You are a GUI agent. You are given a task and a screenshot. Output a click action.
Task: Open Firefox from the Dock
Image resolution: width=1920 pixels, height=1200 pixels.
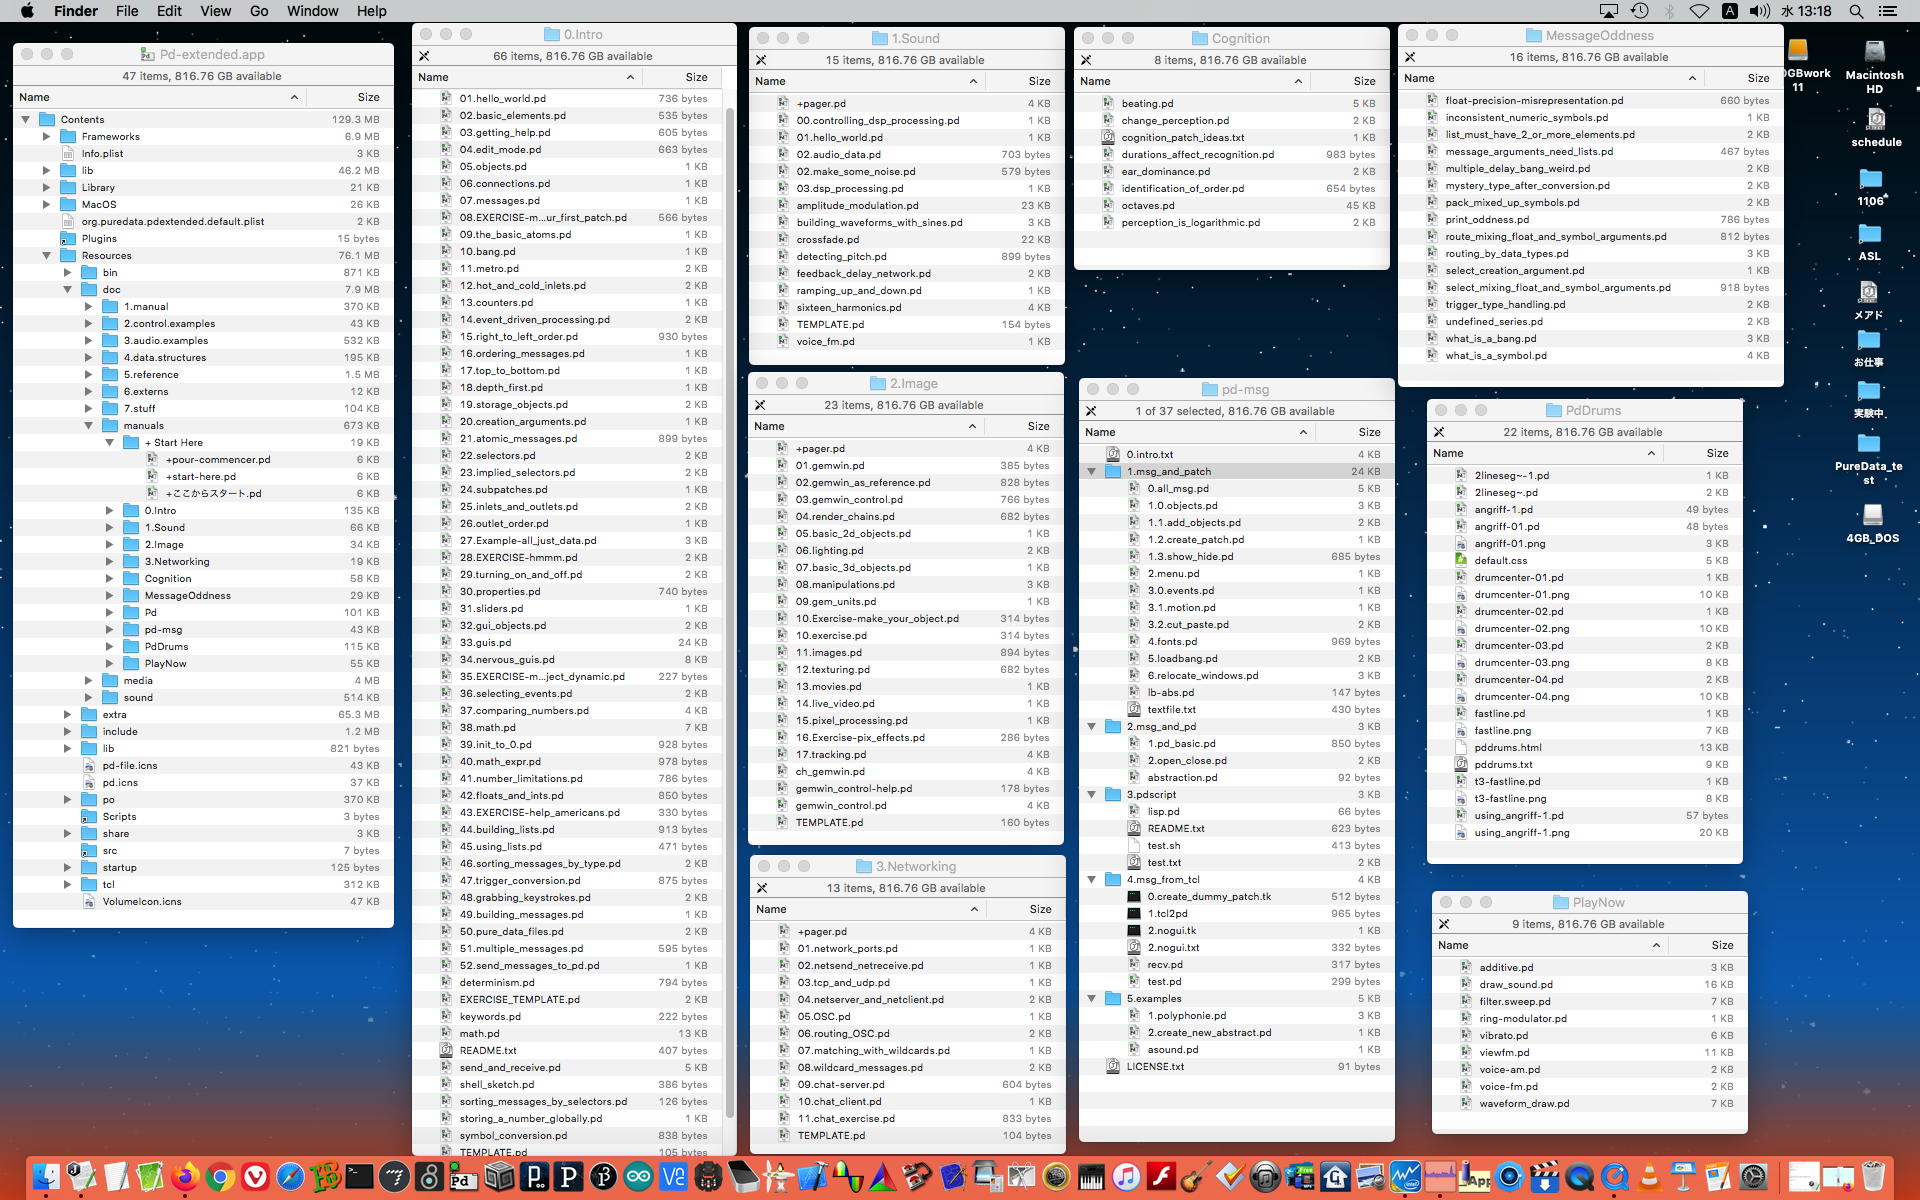pyautogui.click(x=185, y=1177)
